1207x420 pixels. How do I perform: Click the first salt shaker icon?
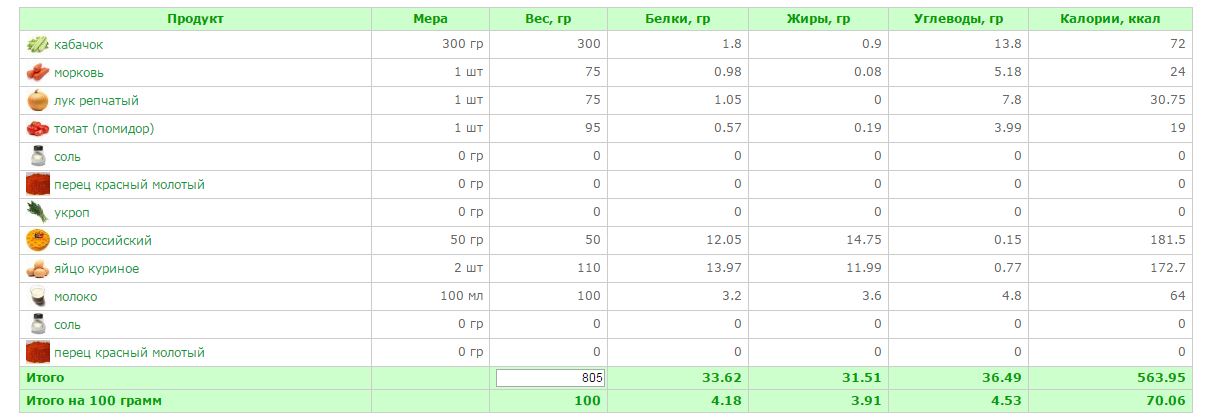[x=38, y=157]
